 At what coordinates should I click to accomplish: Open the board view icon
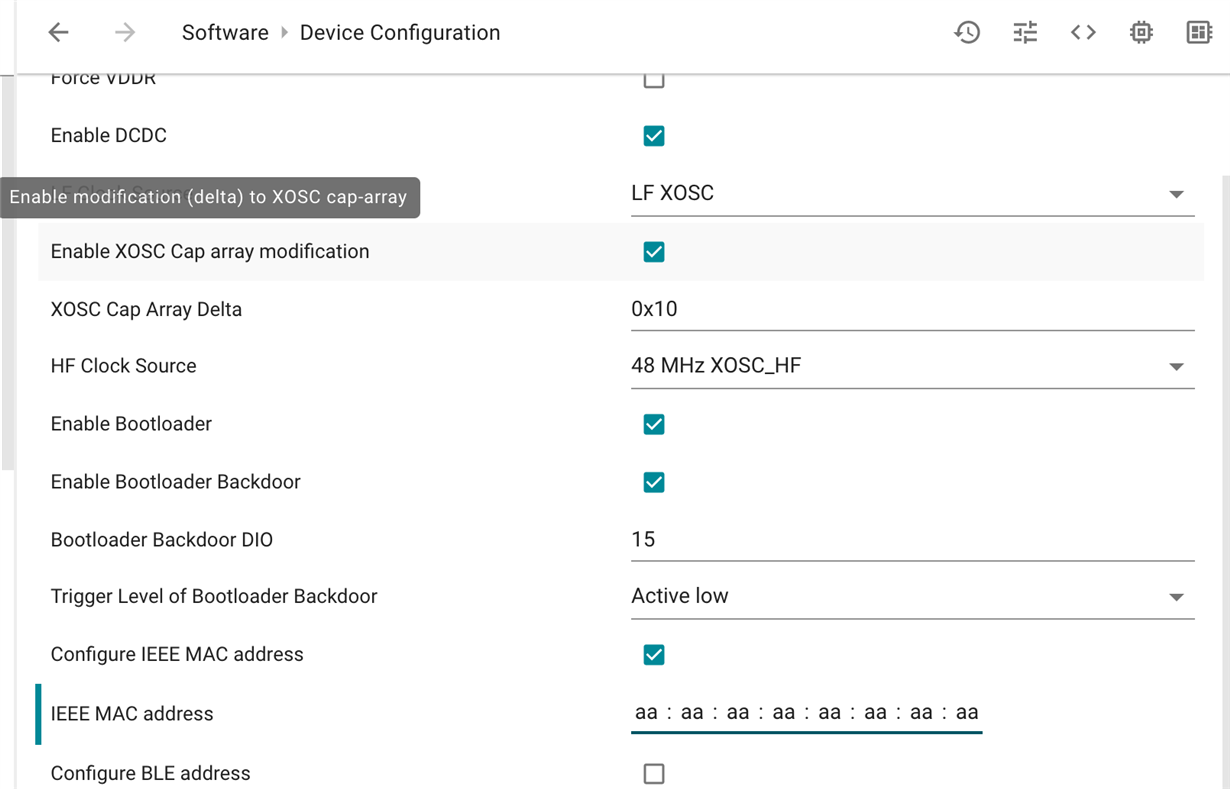coord(1199,32)
